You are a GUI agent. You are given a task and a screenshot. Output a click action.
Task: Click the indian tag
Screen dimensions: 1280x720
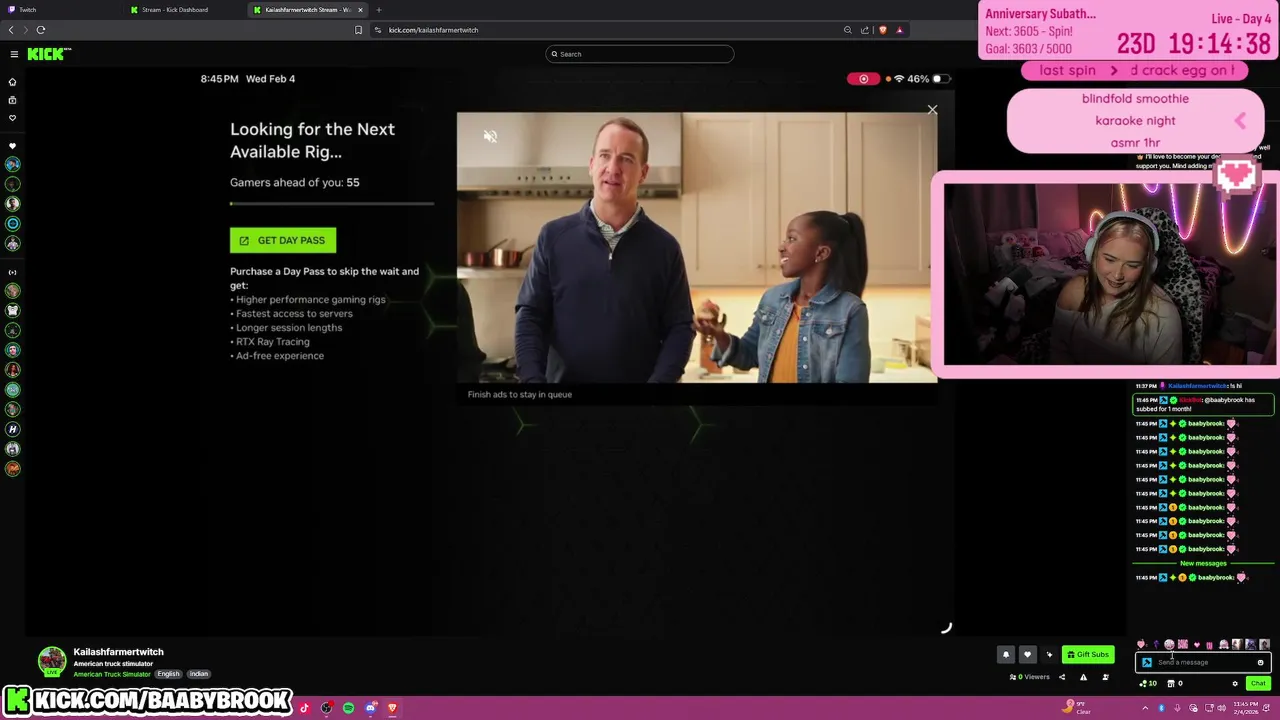click(199, 674)
